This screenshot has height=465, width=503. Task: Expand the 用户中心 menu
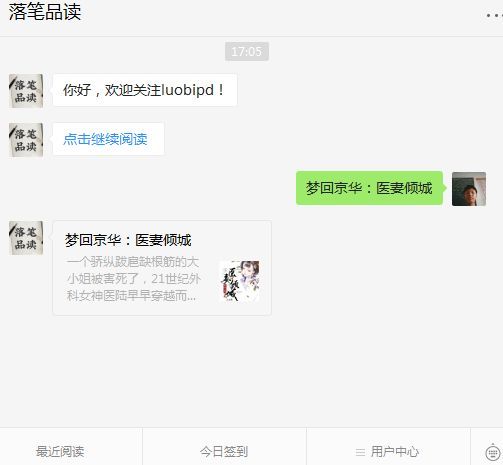tap(387, 452)
